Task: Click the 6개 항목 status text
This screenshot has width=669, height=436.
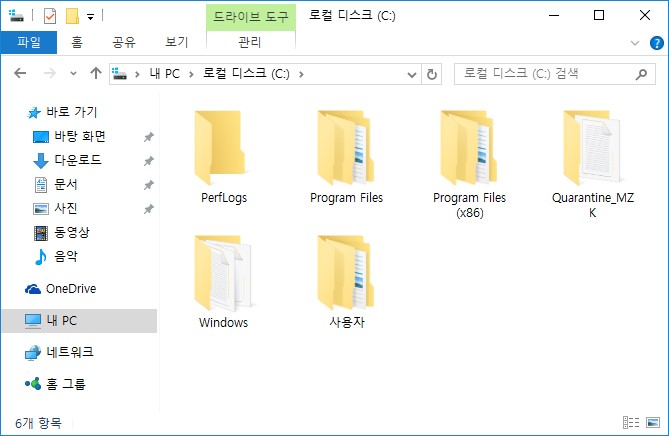Action: 38,423
